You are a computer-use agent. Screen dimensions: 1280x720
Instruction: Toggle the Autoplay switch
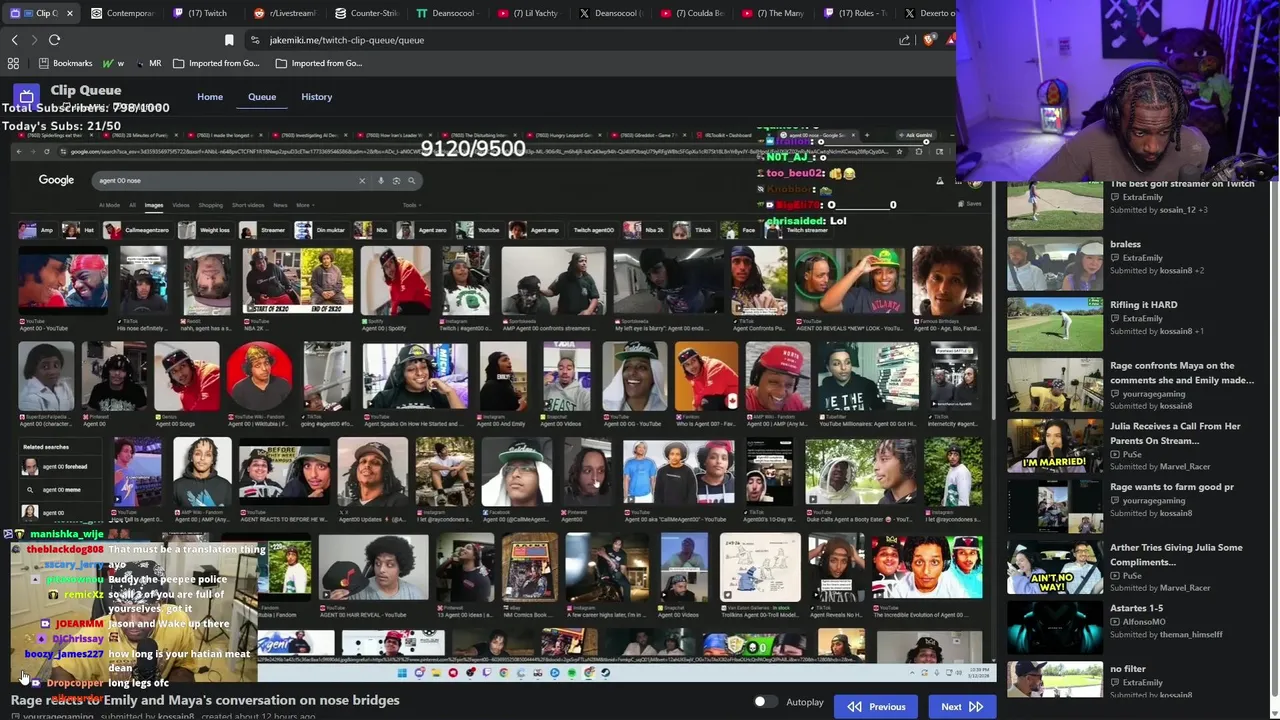tap(765, 702)
